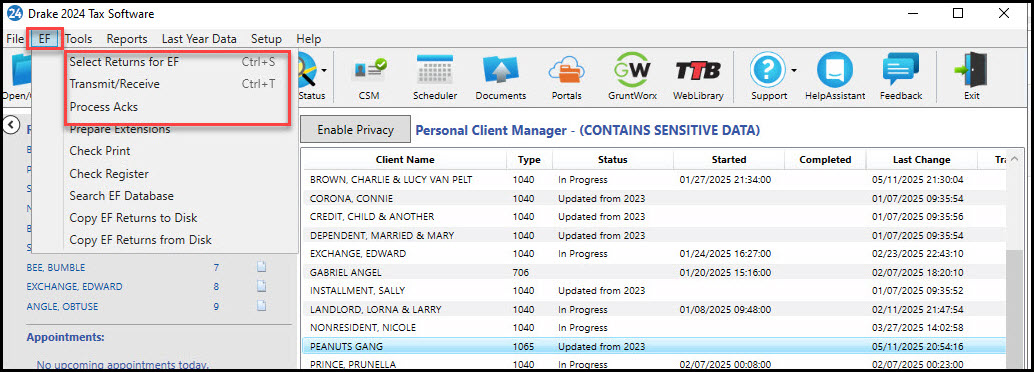
Task: Open the Last Year Data menu
Action: click(199, 39)
